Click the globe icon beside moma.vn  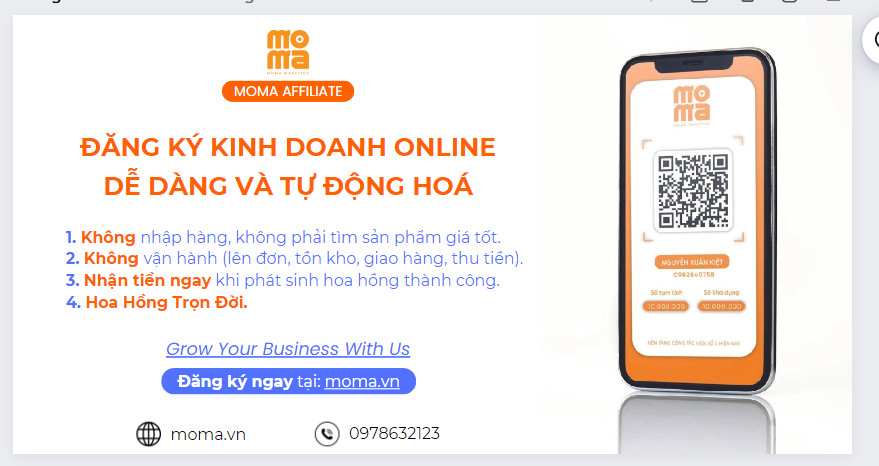point(149,434)
